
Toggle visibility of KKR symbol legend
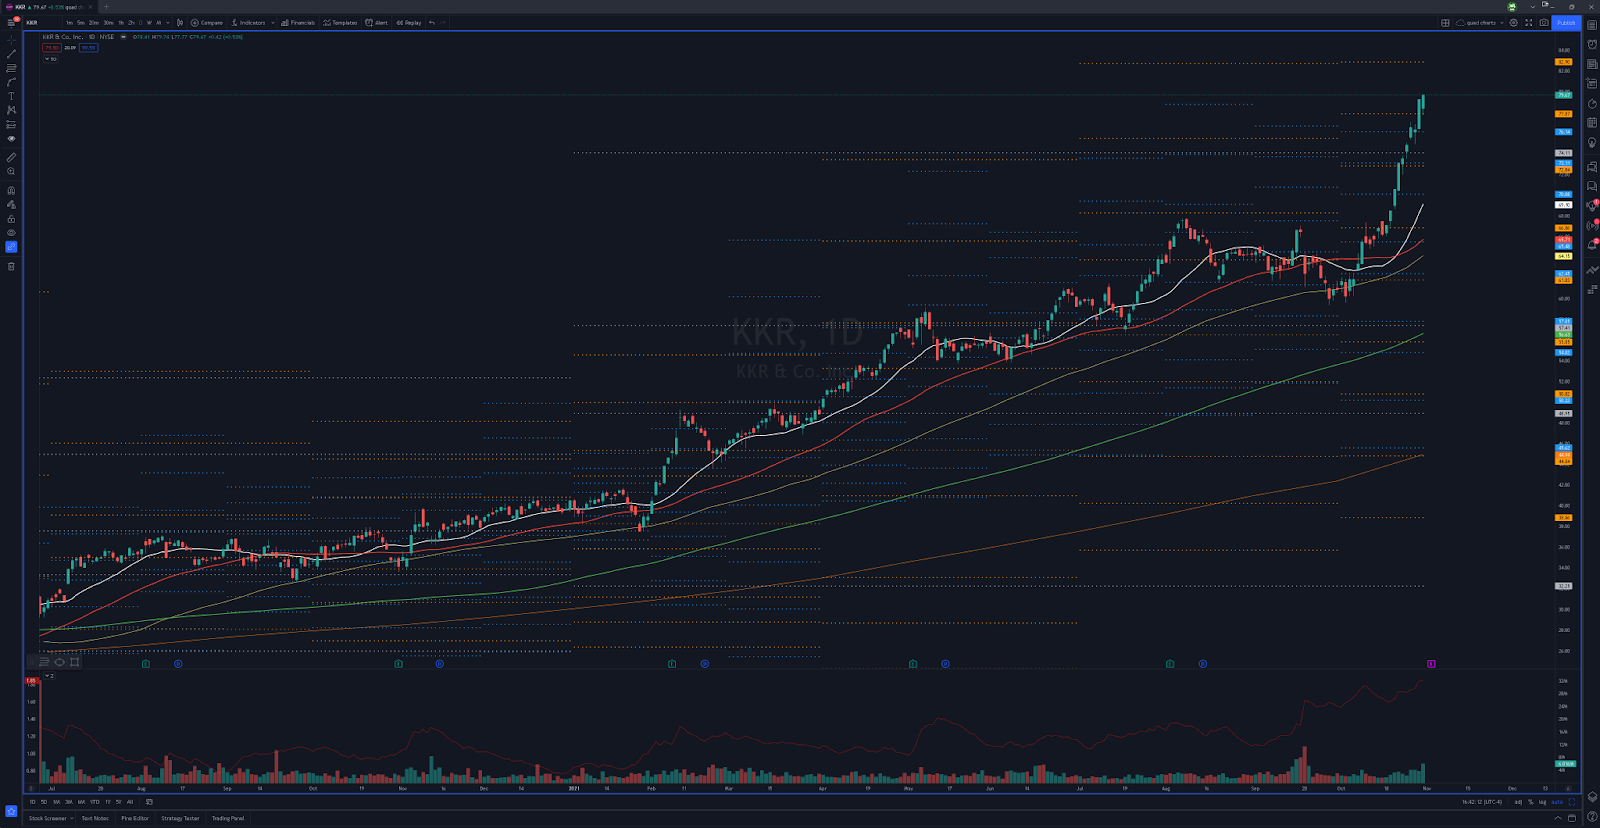click(124, 37)
